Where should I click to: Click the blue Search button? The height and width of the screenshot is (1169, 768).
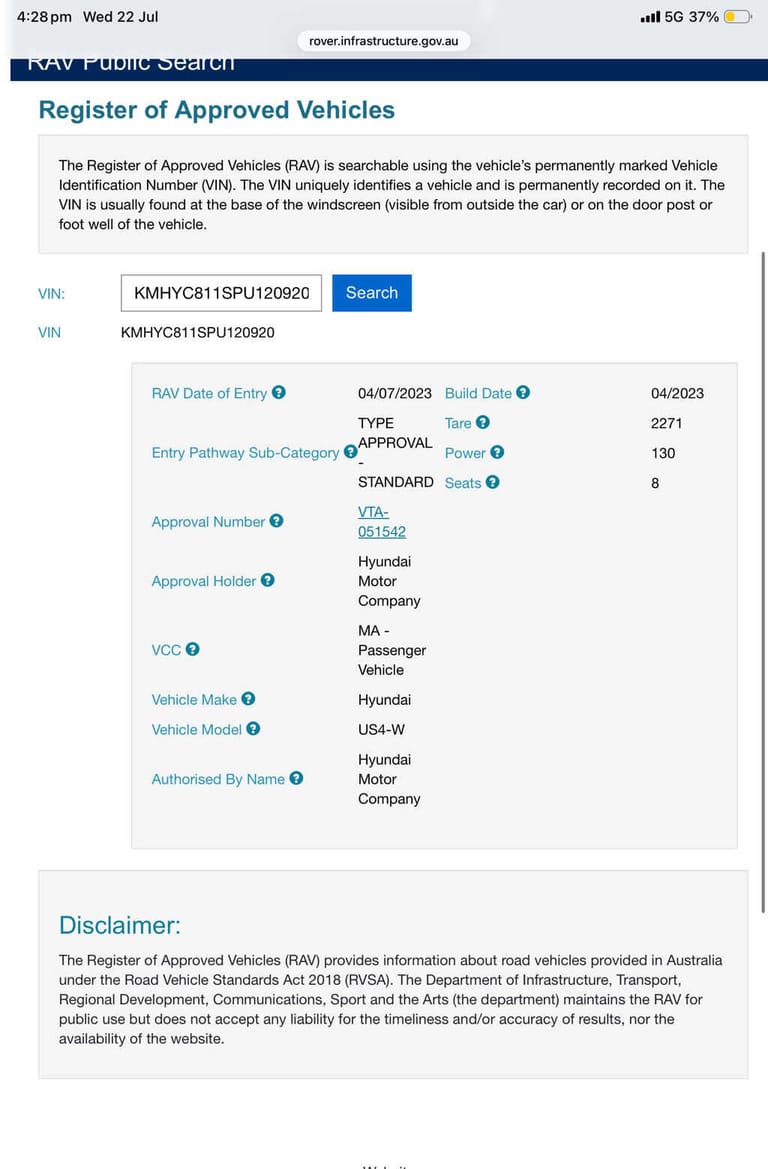click(x=372, y=293)
